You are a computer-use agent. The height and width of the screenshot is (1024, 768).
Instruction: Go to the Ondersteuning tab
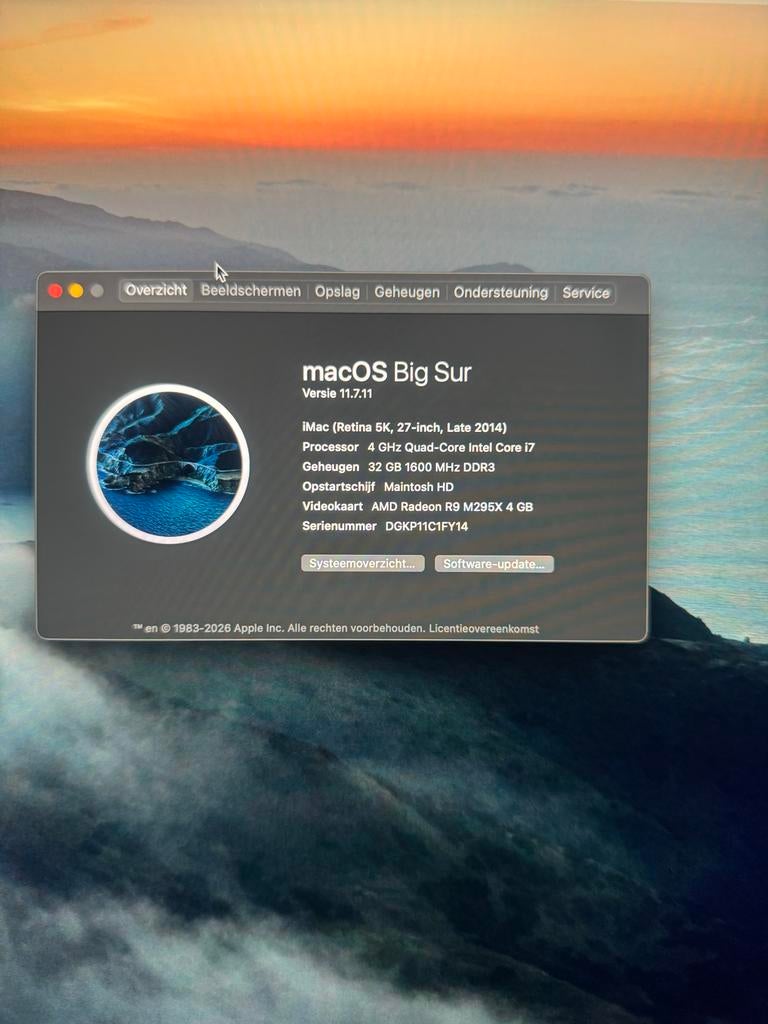pos(500,293)
